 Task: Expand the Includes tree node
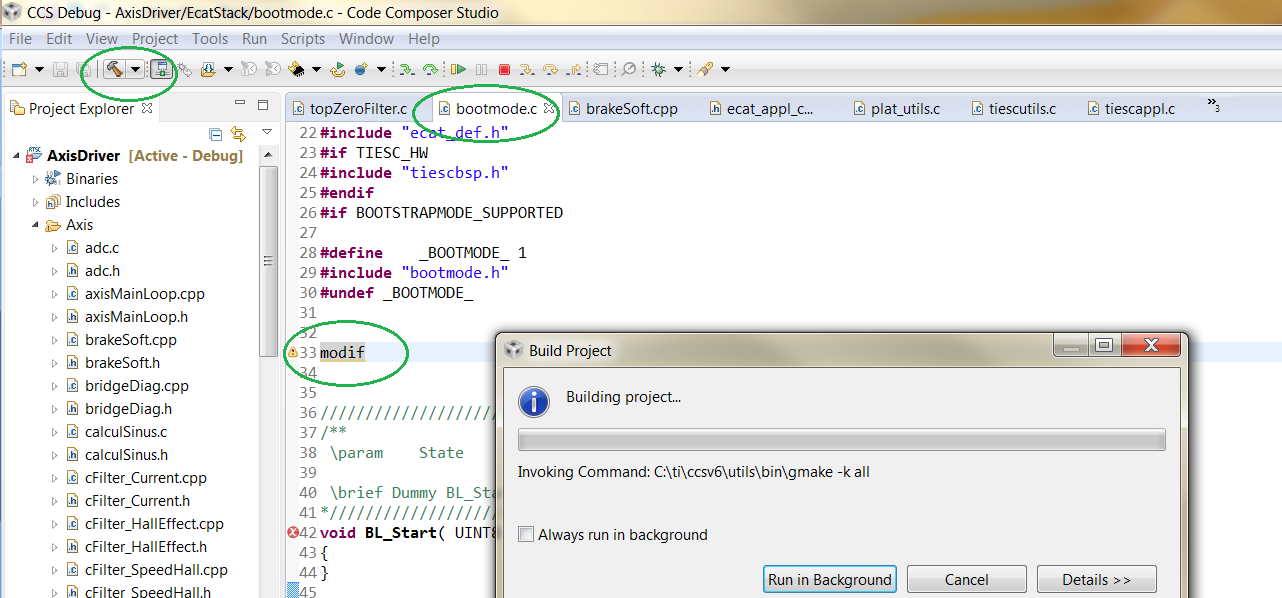pos(36,202)
